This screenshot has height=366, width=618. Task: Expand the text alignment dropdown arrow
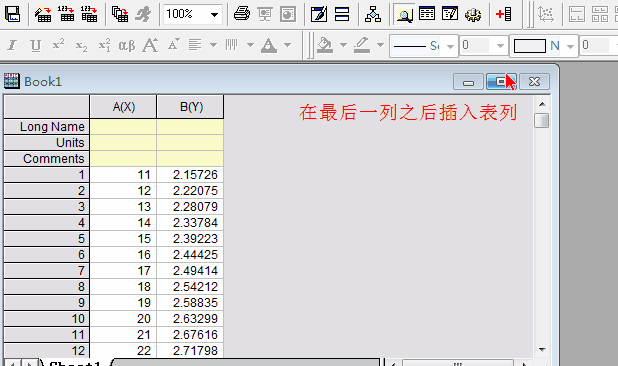(213, 45)
